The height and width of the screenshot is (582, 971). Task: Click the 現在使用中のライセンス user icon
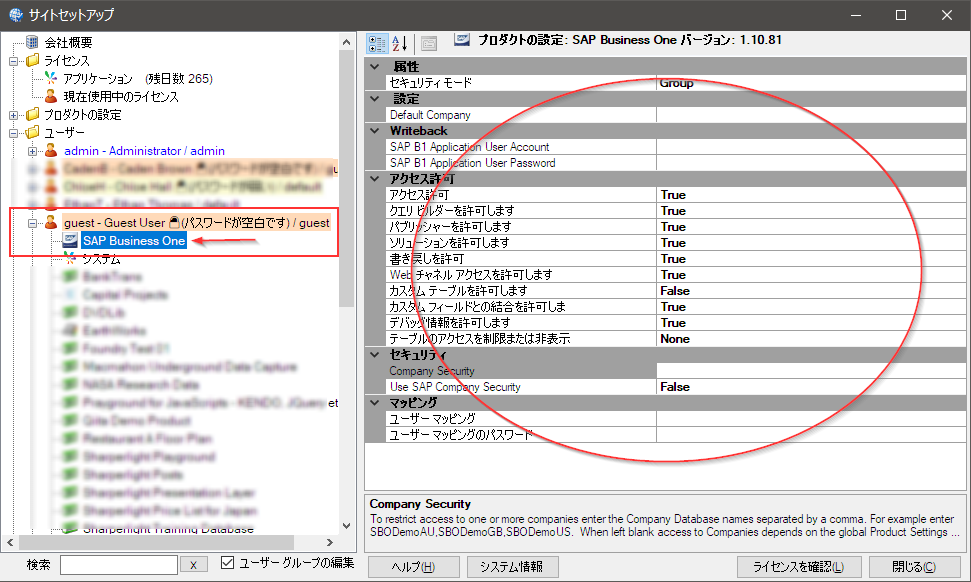point(51,96)
